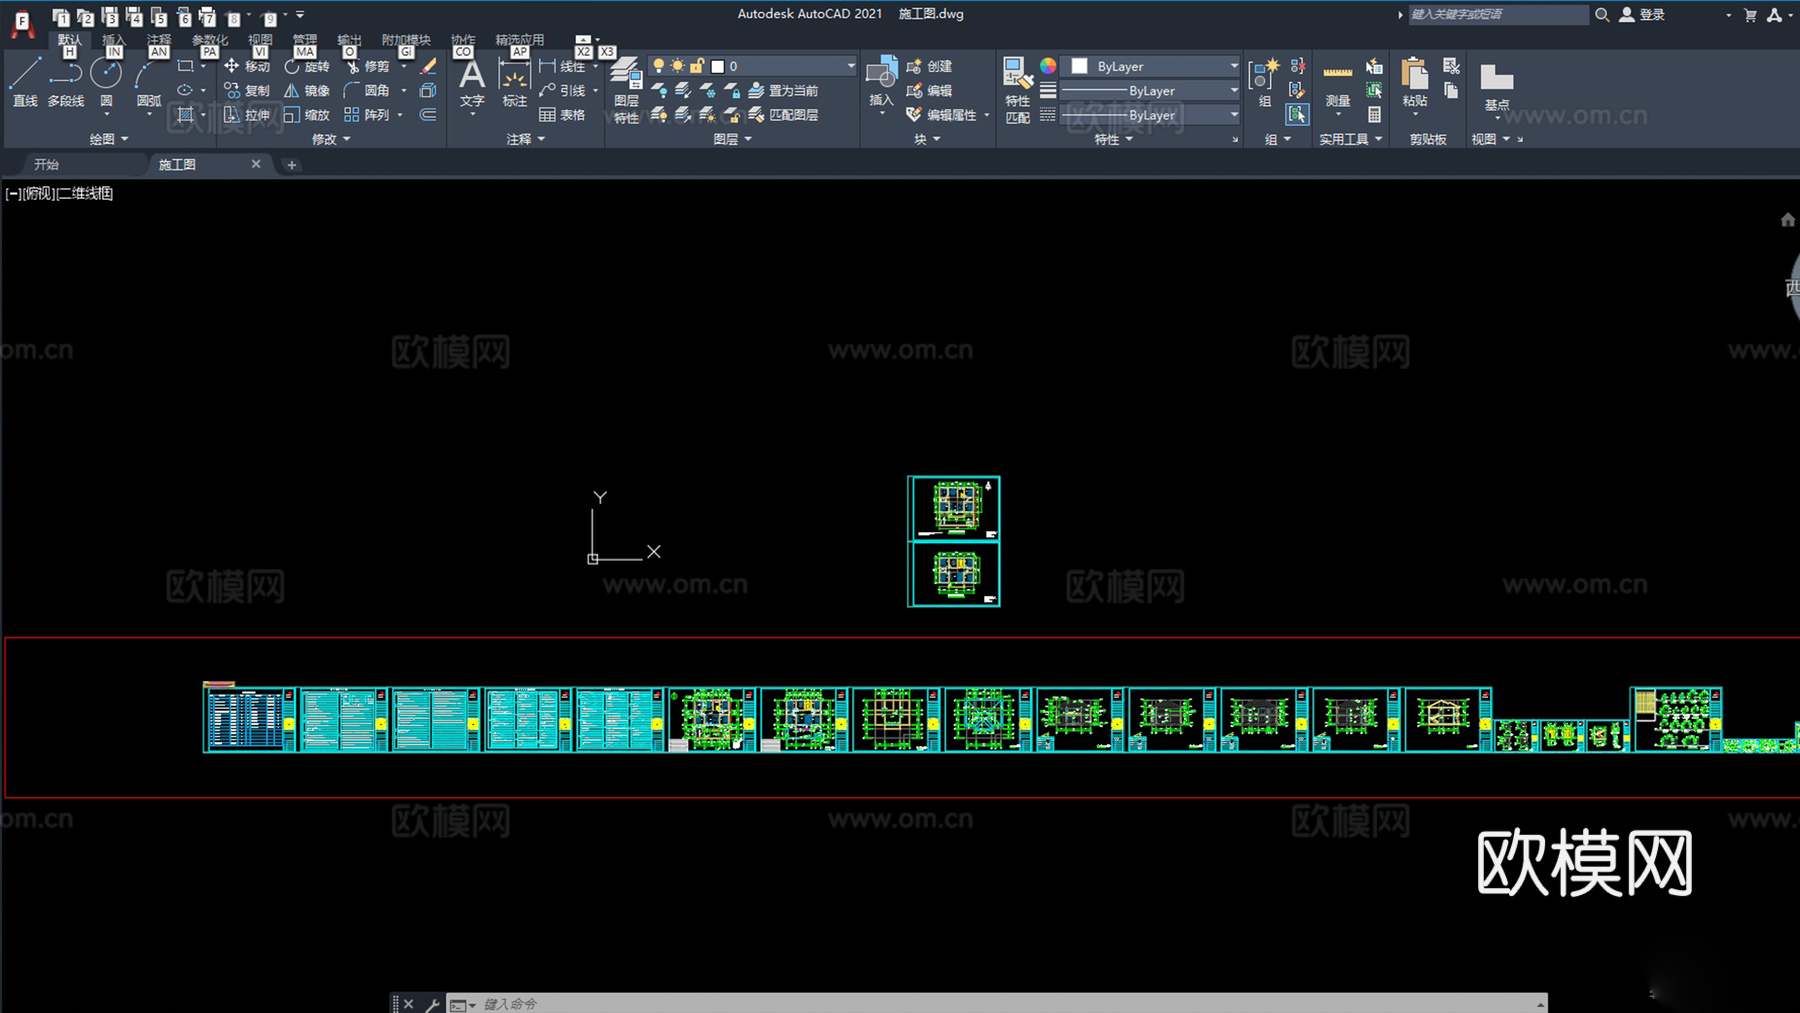Open the layer name dropdown showing 0
This screenshot has height=1013, width=1800.
[753, 66]
